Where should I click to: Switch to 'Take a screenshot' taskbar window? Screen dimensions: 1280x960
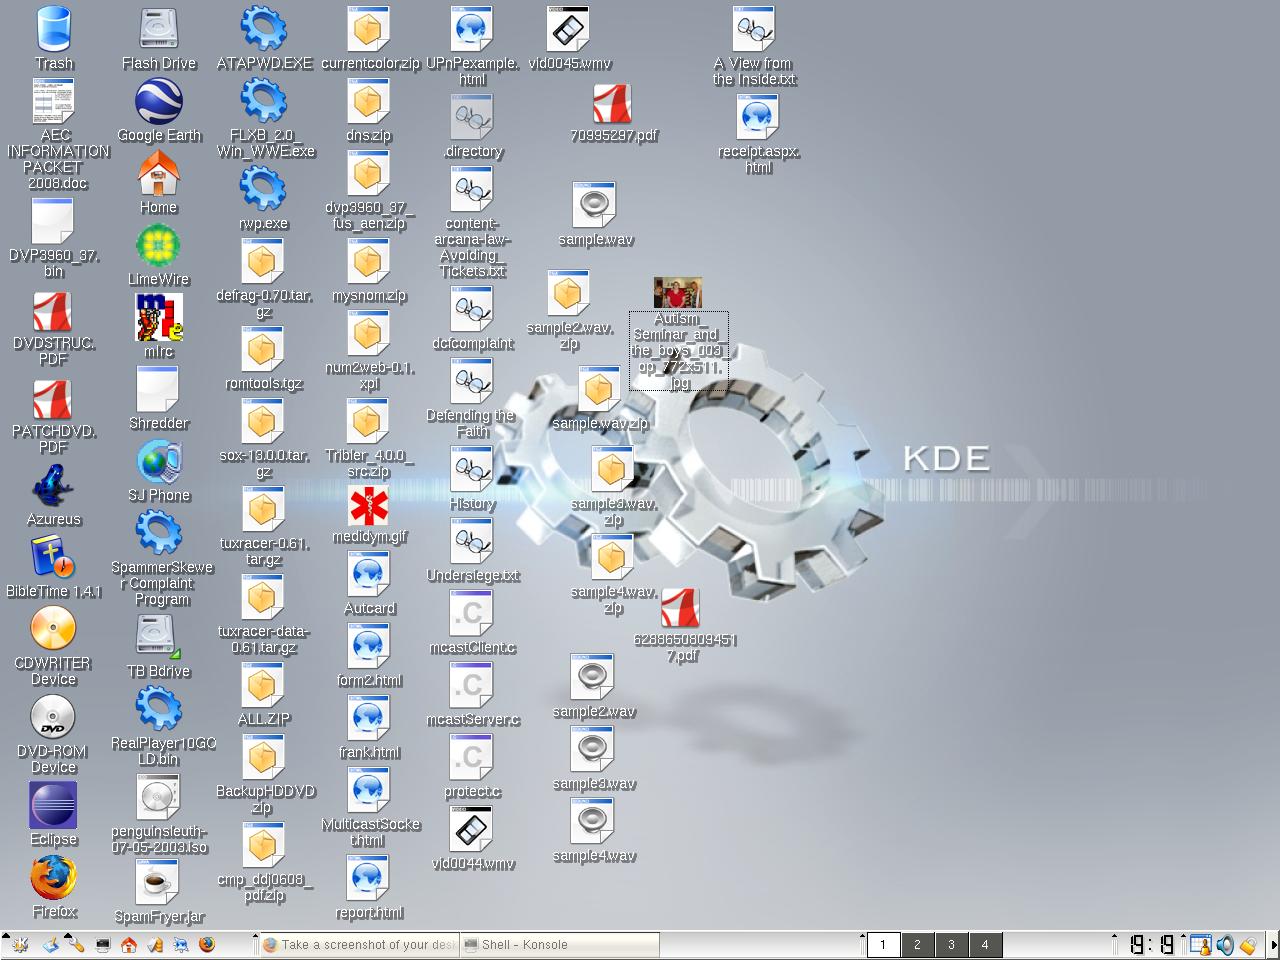[x=358, y=944]
